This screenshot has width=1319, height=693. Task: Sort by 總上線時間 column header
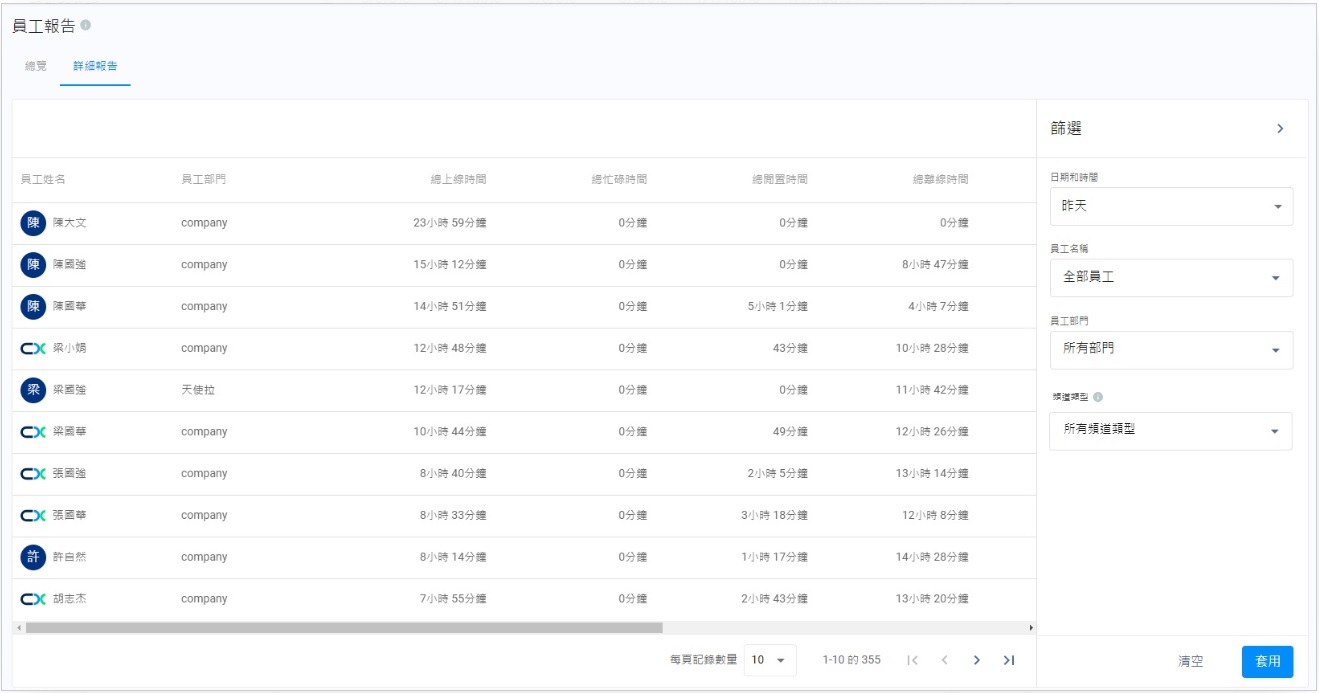(x=459, y=180)
